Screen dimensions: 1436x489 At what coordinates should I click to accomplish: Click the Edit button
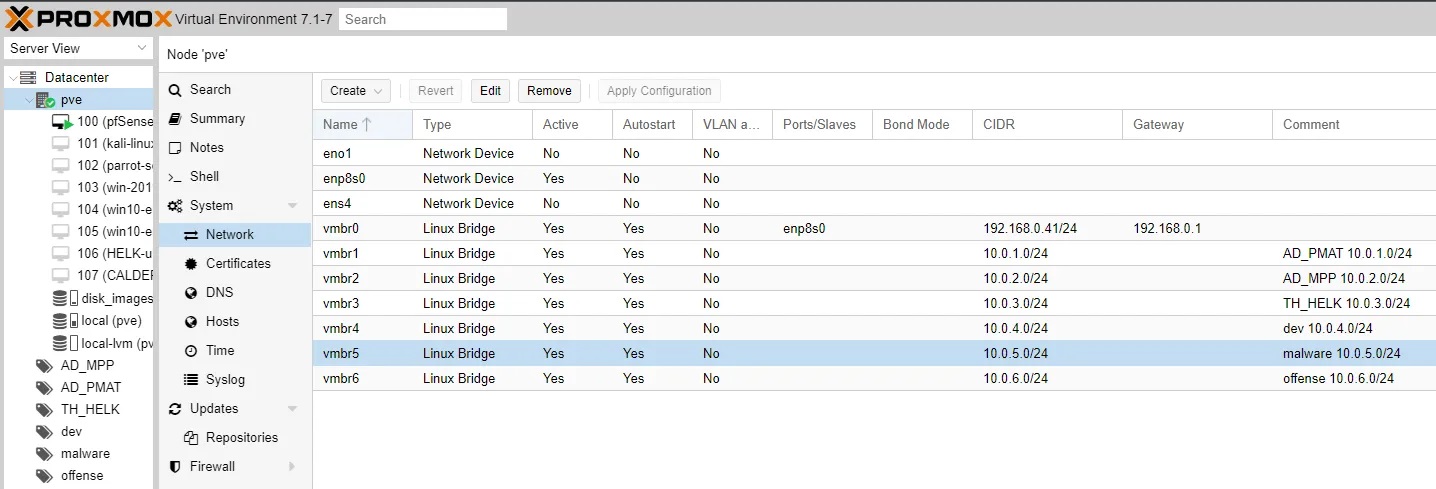coord(490,90)
